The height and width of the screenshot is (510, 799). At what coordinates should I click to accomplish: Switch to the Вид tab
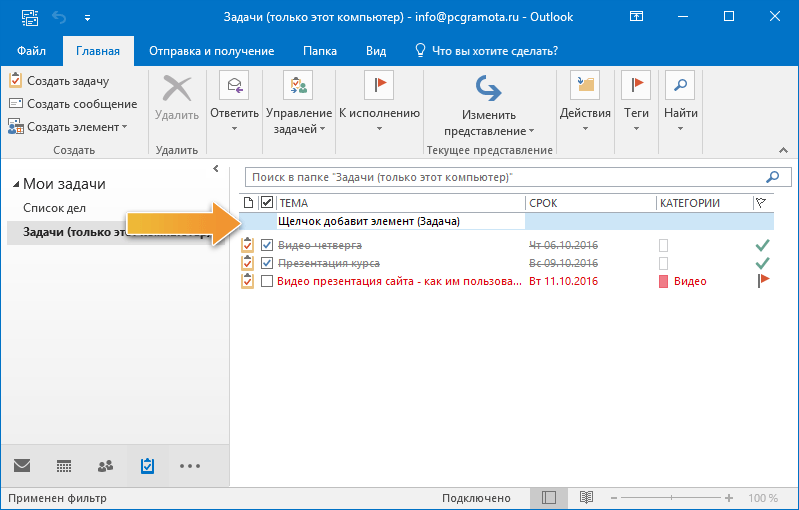click(x=376, y=51)
